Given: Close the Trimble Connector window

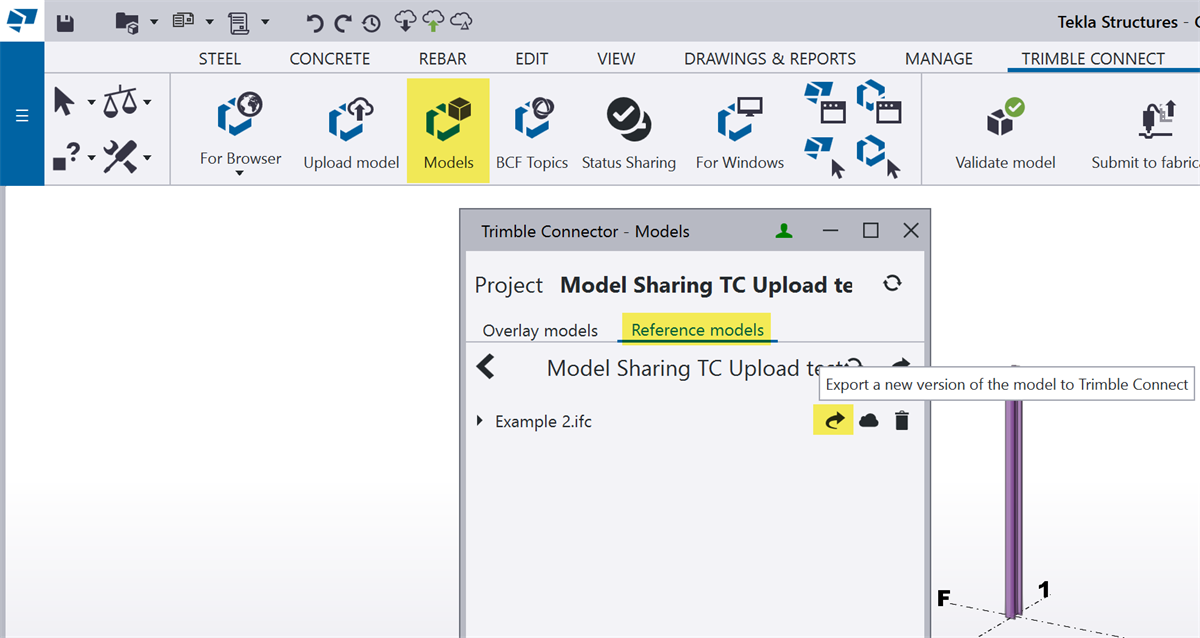Looking at the screenshot, I should (x=911, y=231).
